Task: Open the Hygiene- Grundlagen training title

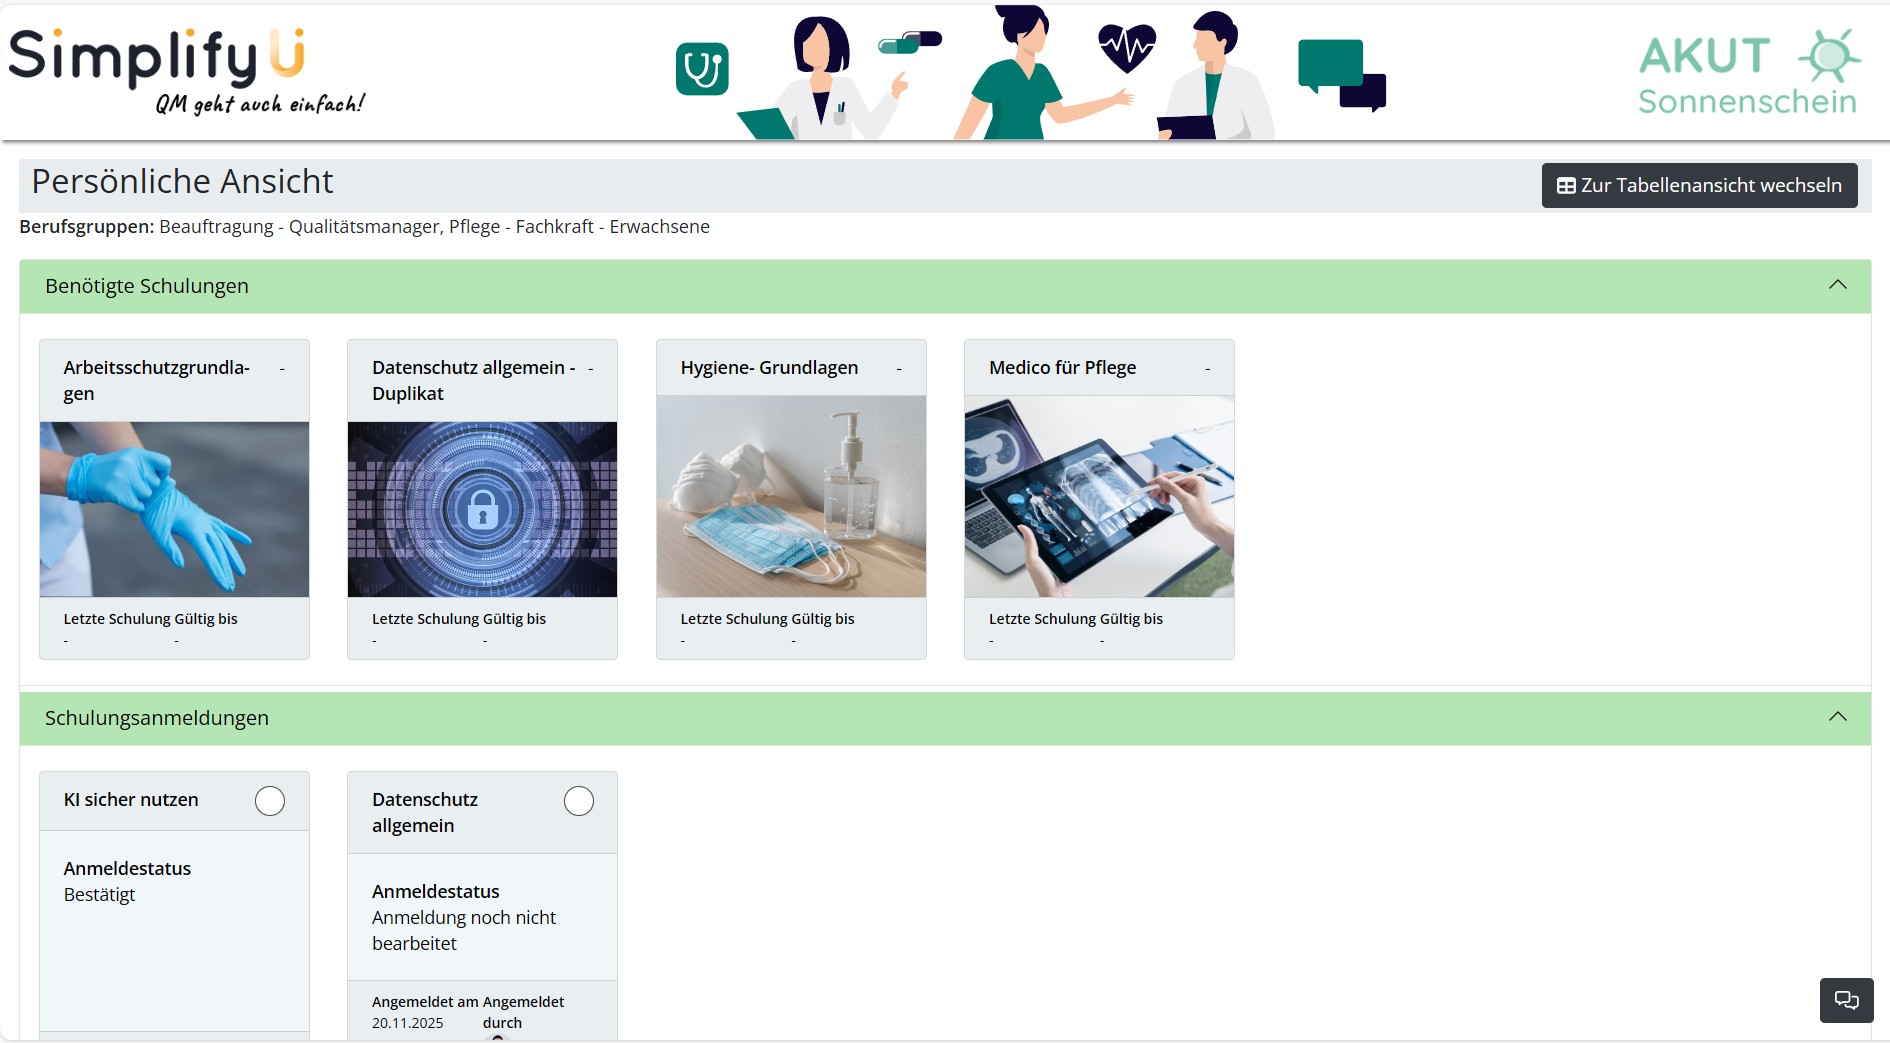Action: point(769,367)
